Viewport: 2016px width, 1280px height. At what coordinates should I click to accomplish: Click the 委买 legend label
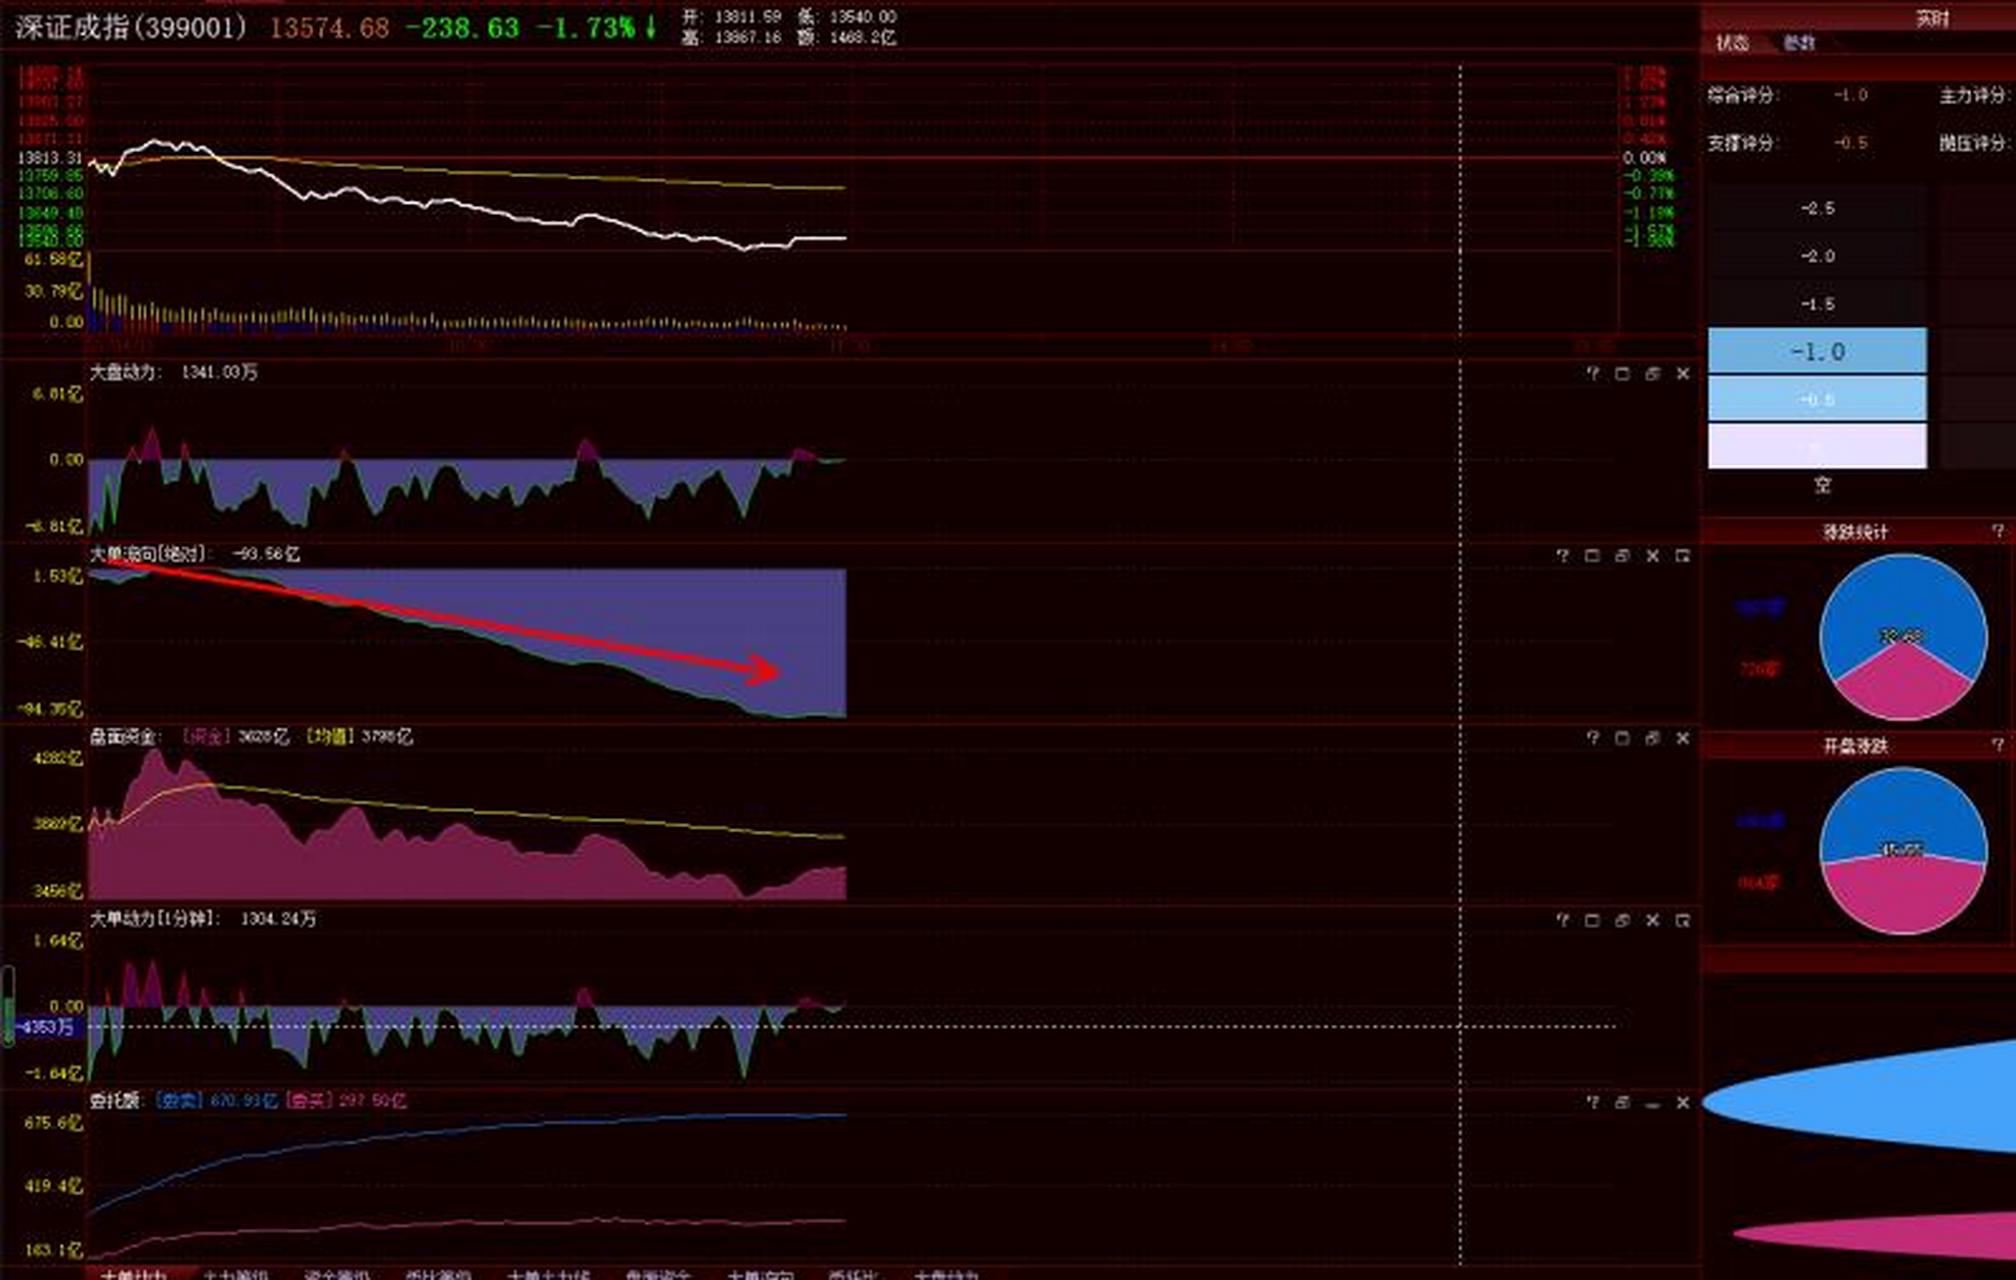point(308,1100)
